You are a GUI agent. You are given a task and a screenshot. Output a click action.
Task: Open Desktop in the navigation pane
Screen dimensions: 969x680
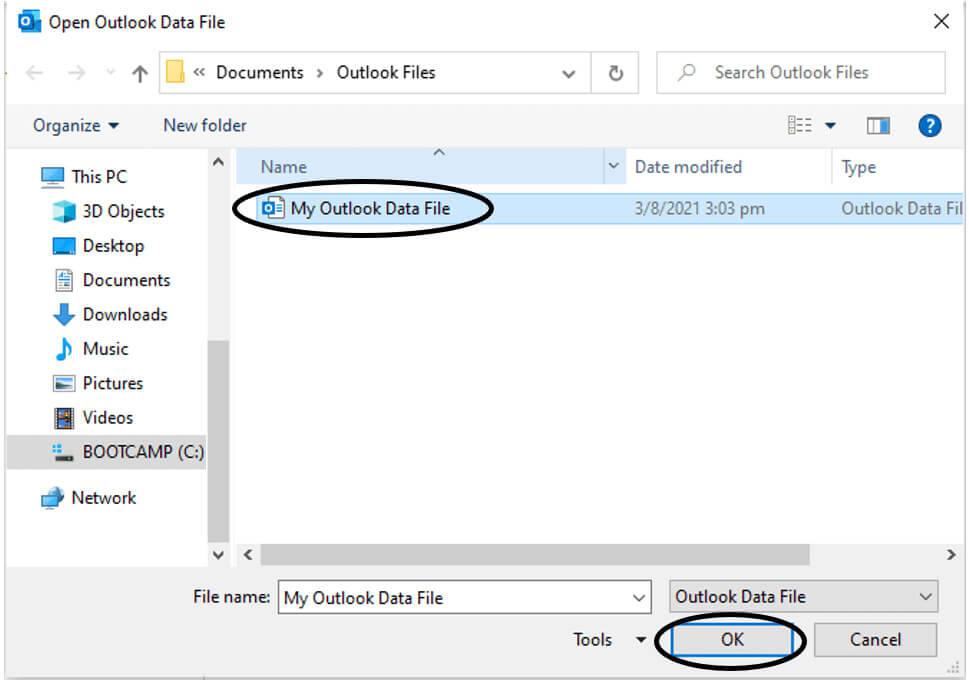[113, 246]
